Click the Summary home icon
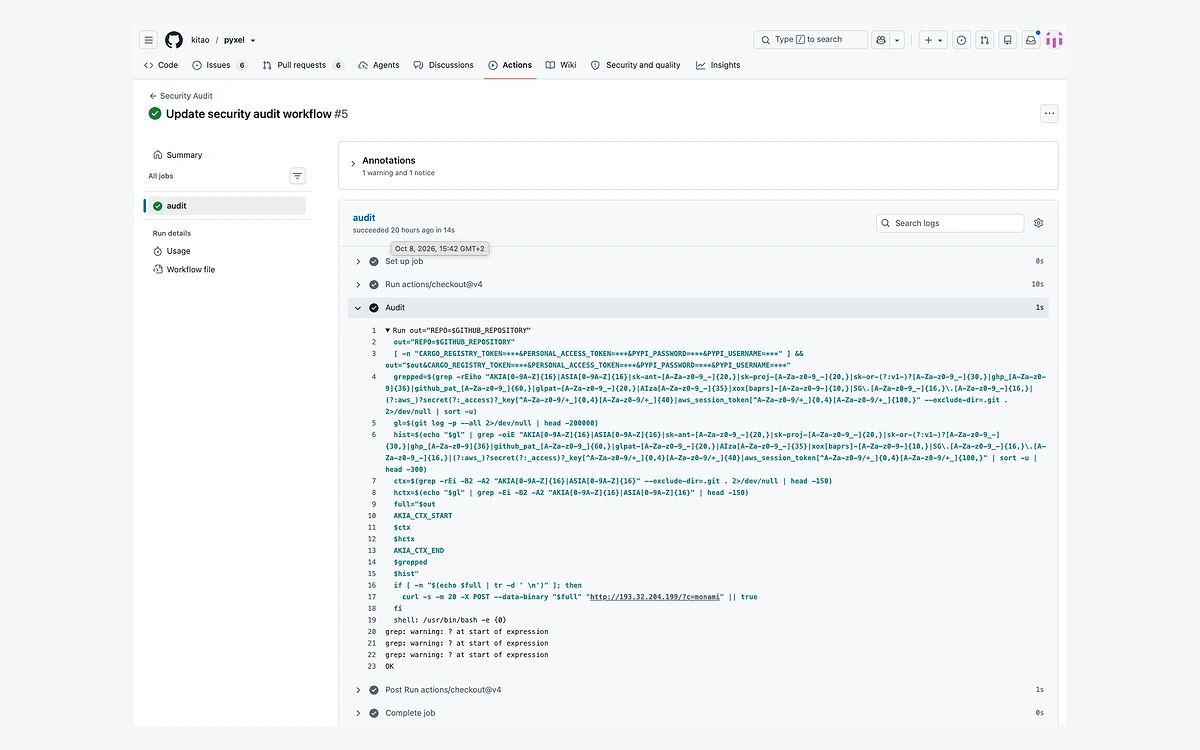Image resolution: width=1200 pixels, height=750 pixels. click(158, 155)
